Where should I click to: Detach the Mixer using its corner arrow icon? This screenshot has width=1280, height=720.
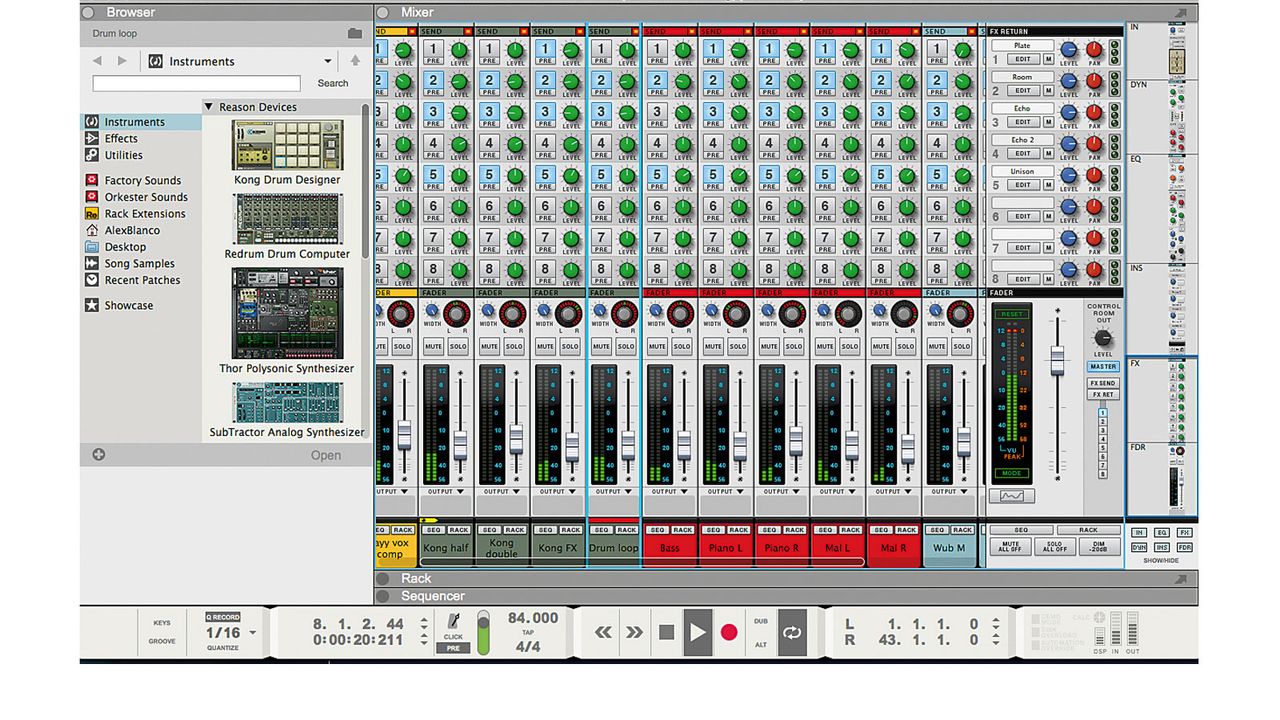pyautogui.click(x=1181, y=13)
